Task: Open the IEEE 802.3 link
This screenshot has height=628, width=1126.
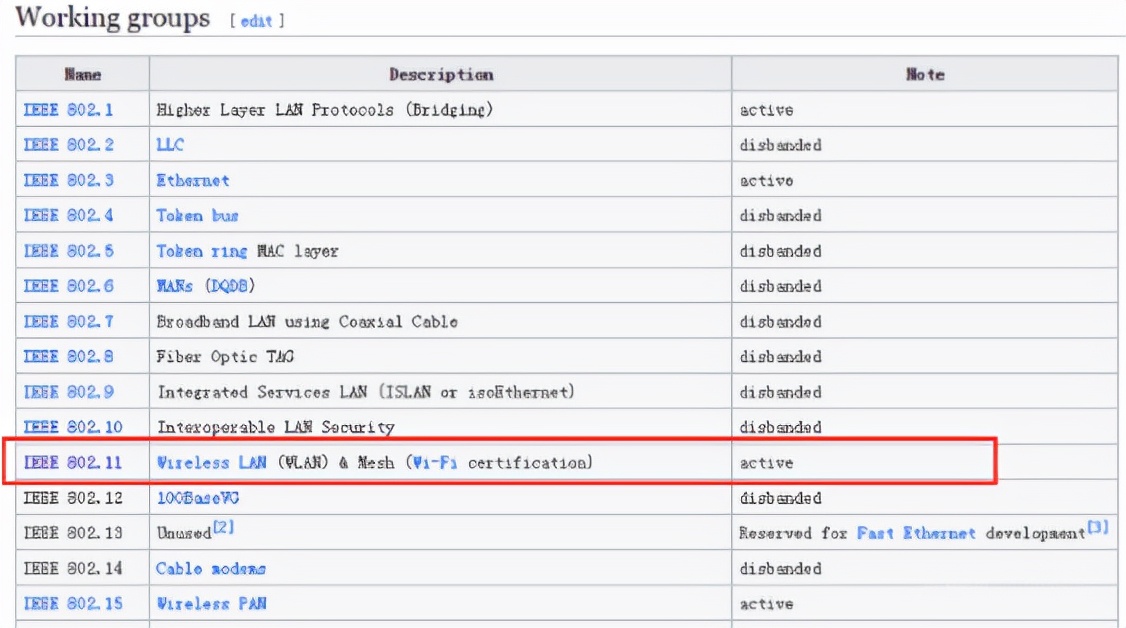Action: coord(68,180)
